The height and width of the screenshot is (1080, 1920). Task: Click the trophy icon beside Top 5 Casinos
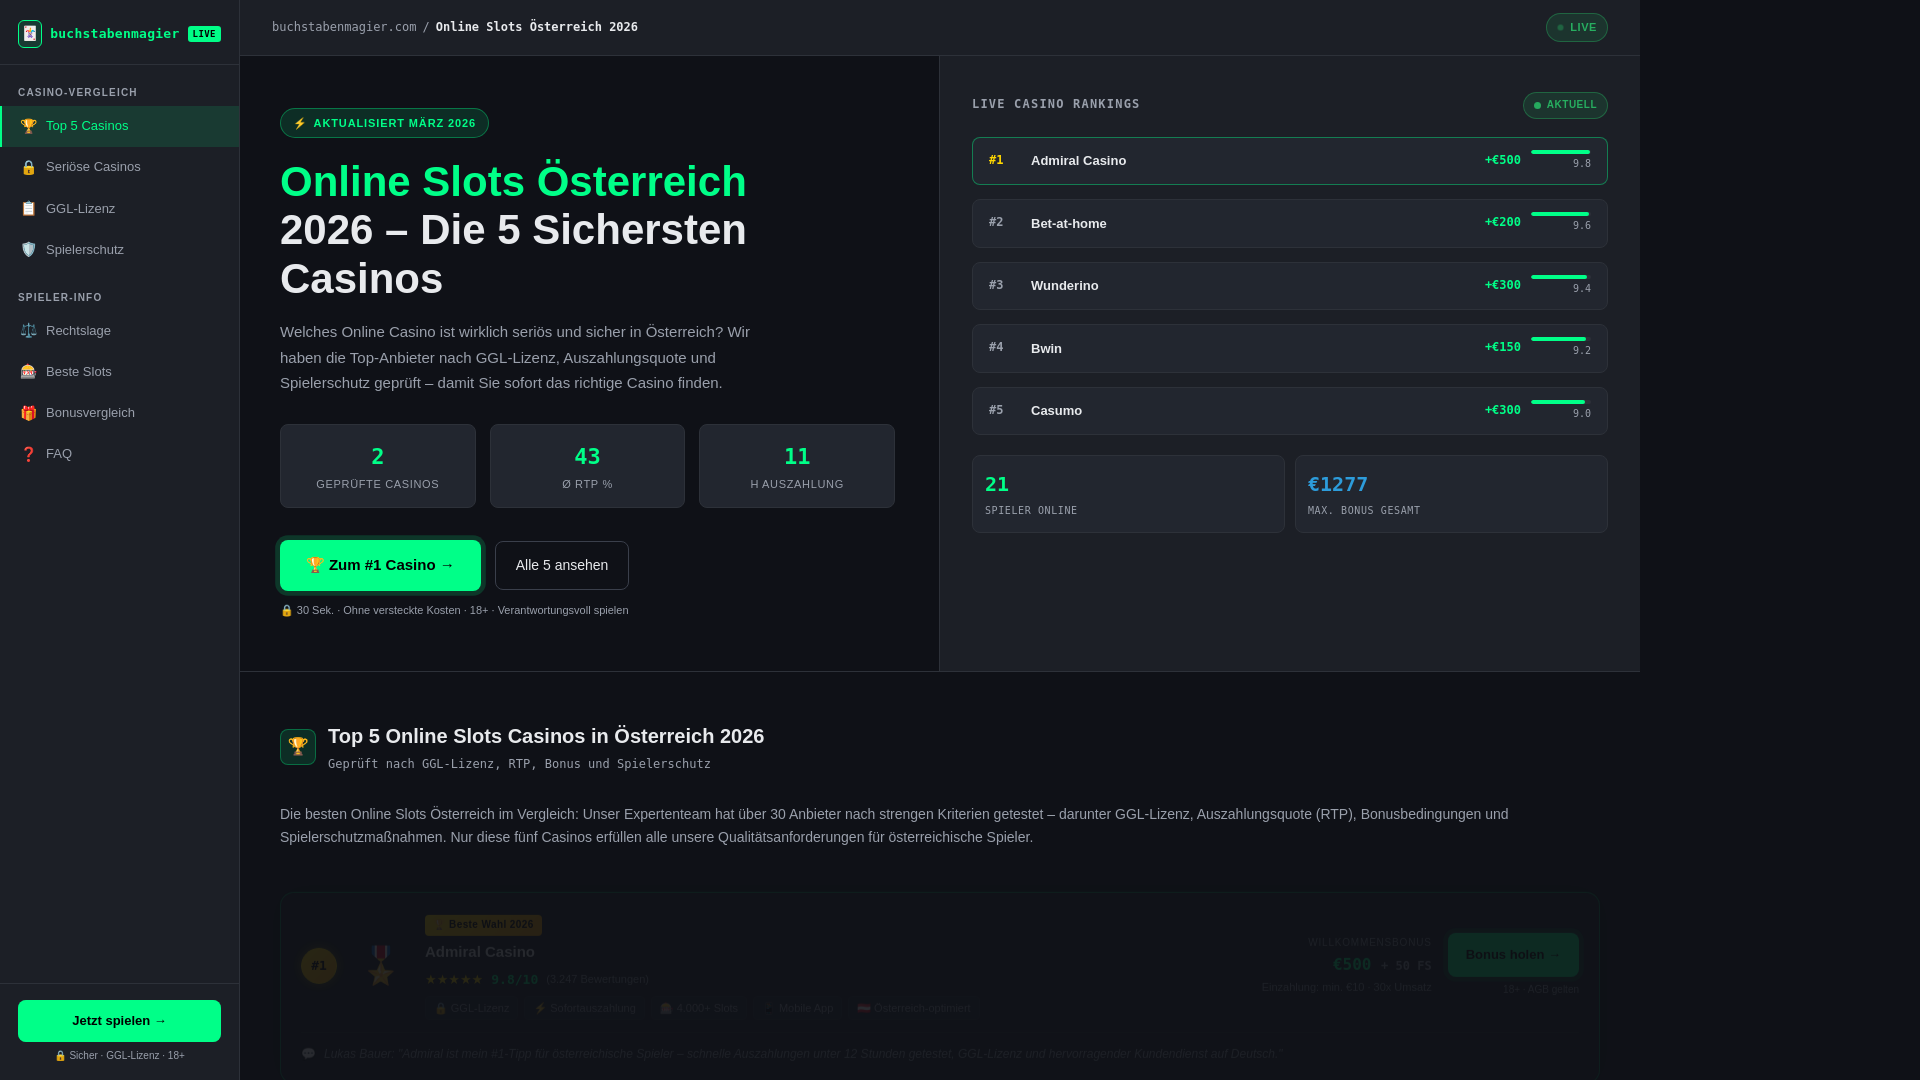coord(28,126)
